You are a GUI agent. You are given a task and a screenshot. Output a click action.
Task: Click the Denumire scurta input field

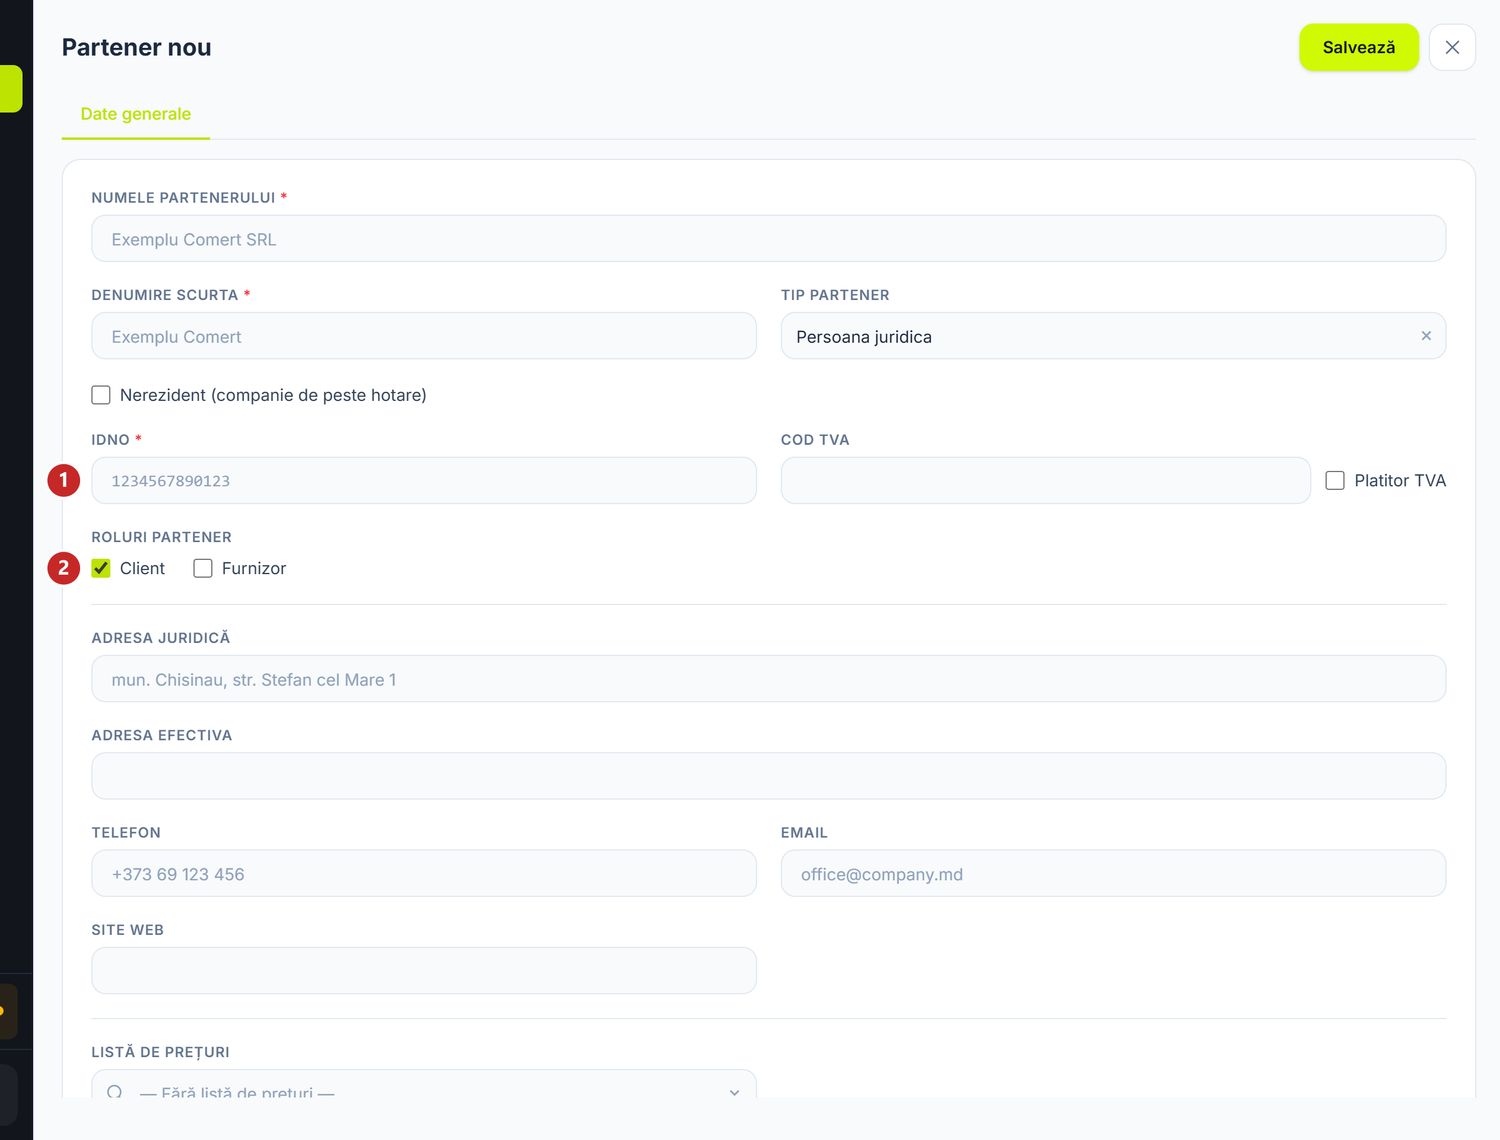click(x=424, y=336)
